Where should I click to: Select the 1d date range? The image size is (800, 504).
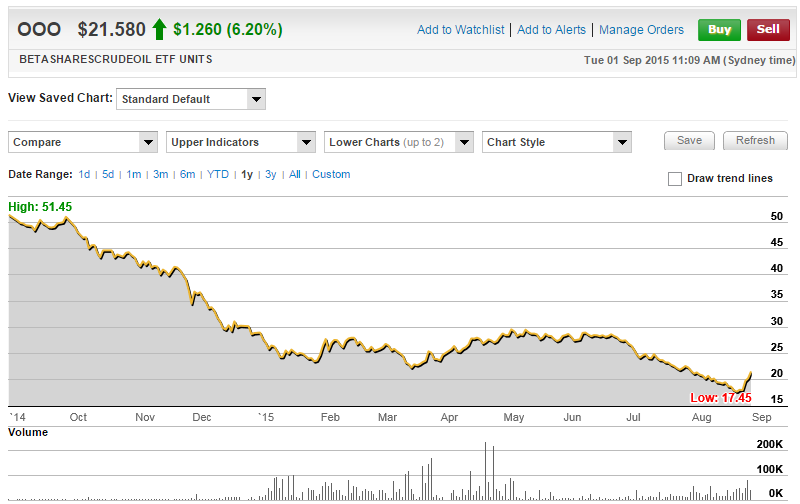(84, 174)
